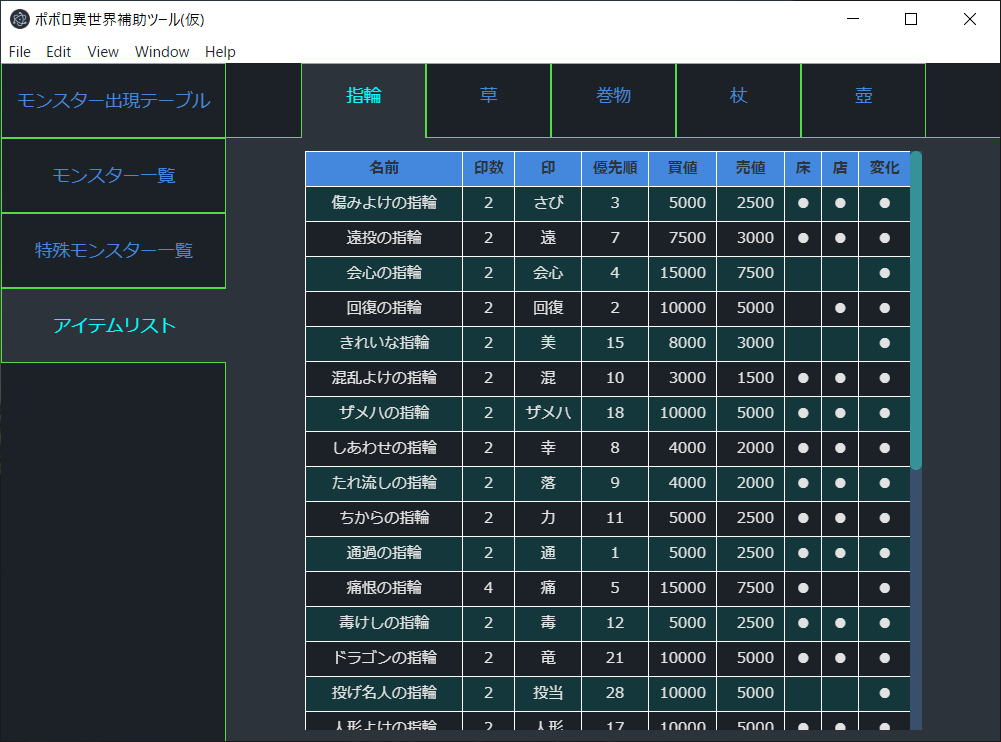Click 印数 value 4 in 痛恨の指輪 row

coord(488,588)
